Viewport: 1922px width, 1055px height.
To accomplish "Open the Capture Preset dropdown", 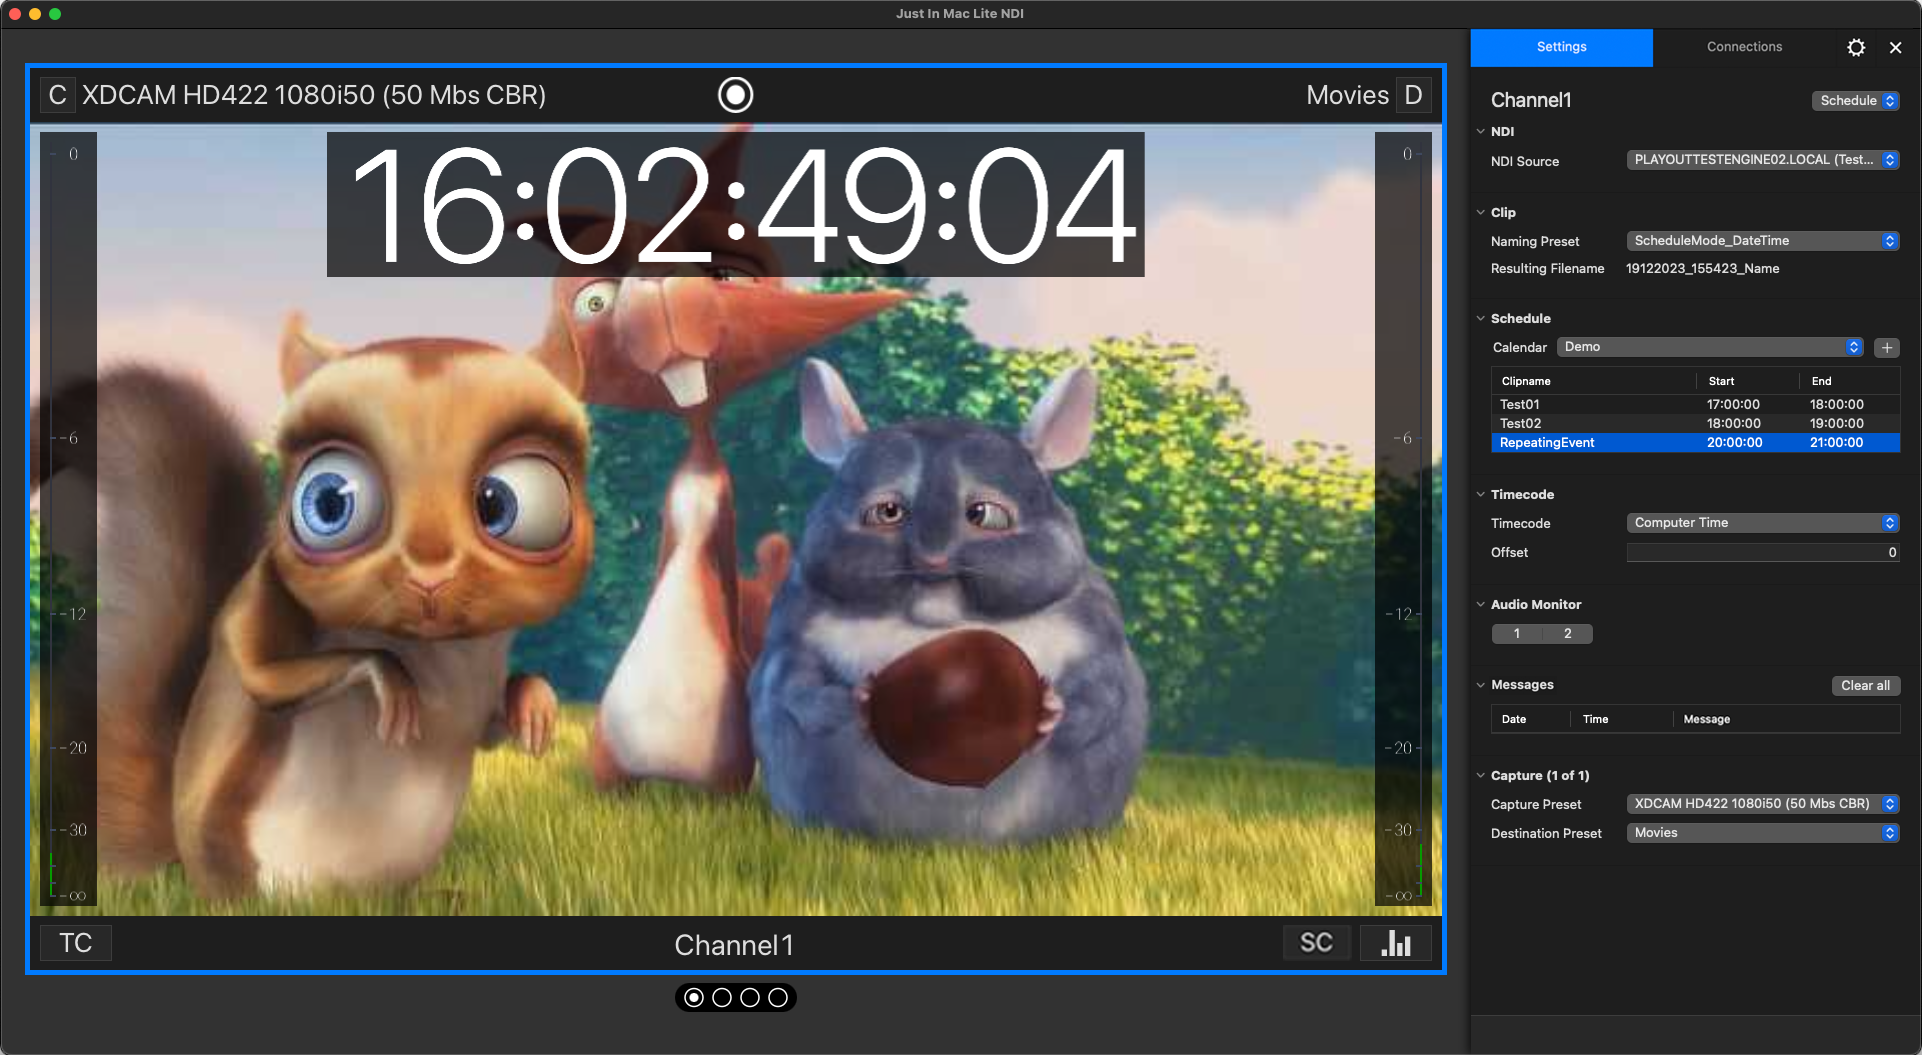I will pos(1763,804).
